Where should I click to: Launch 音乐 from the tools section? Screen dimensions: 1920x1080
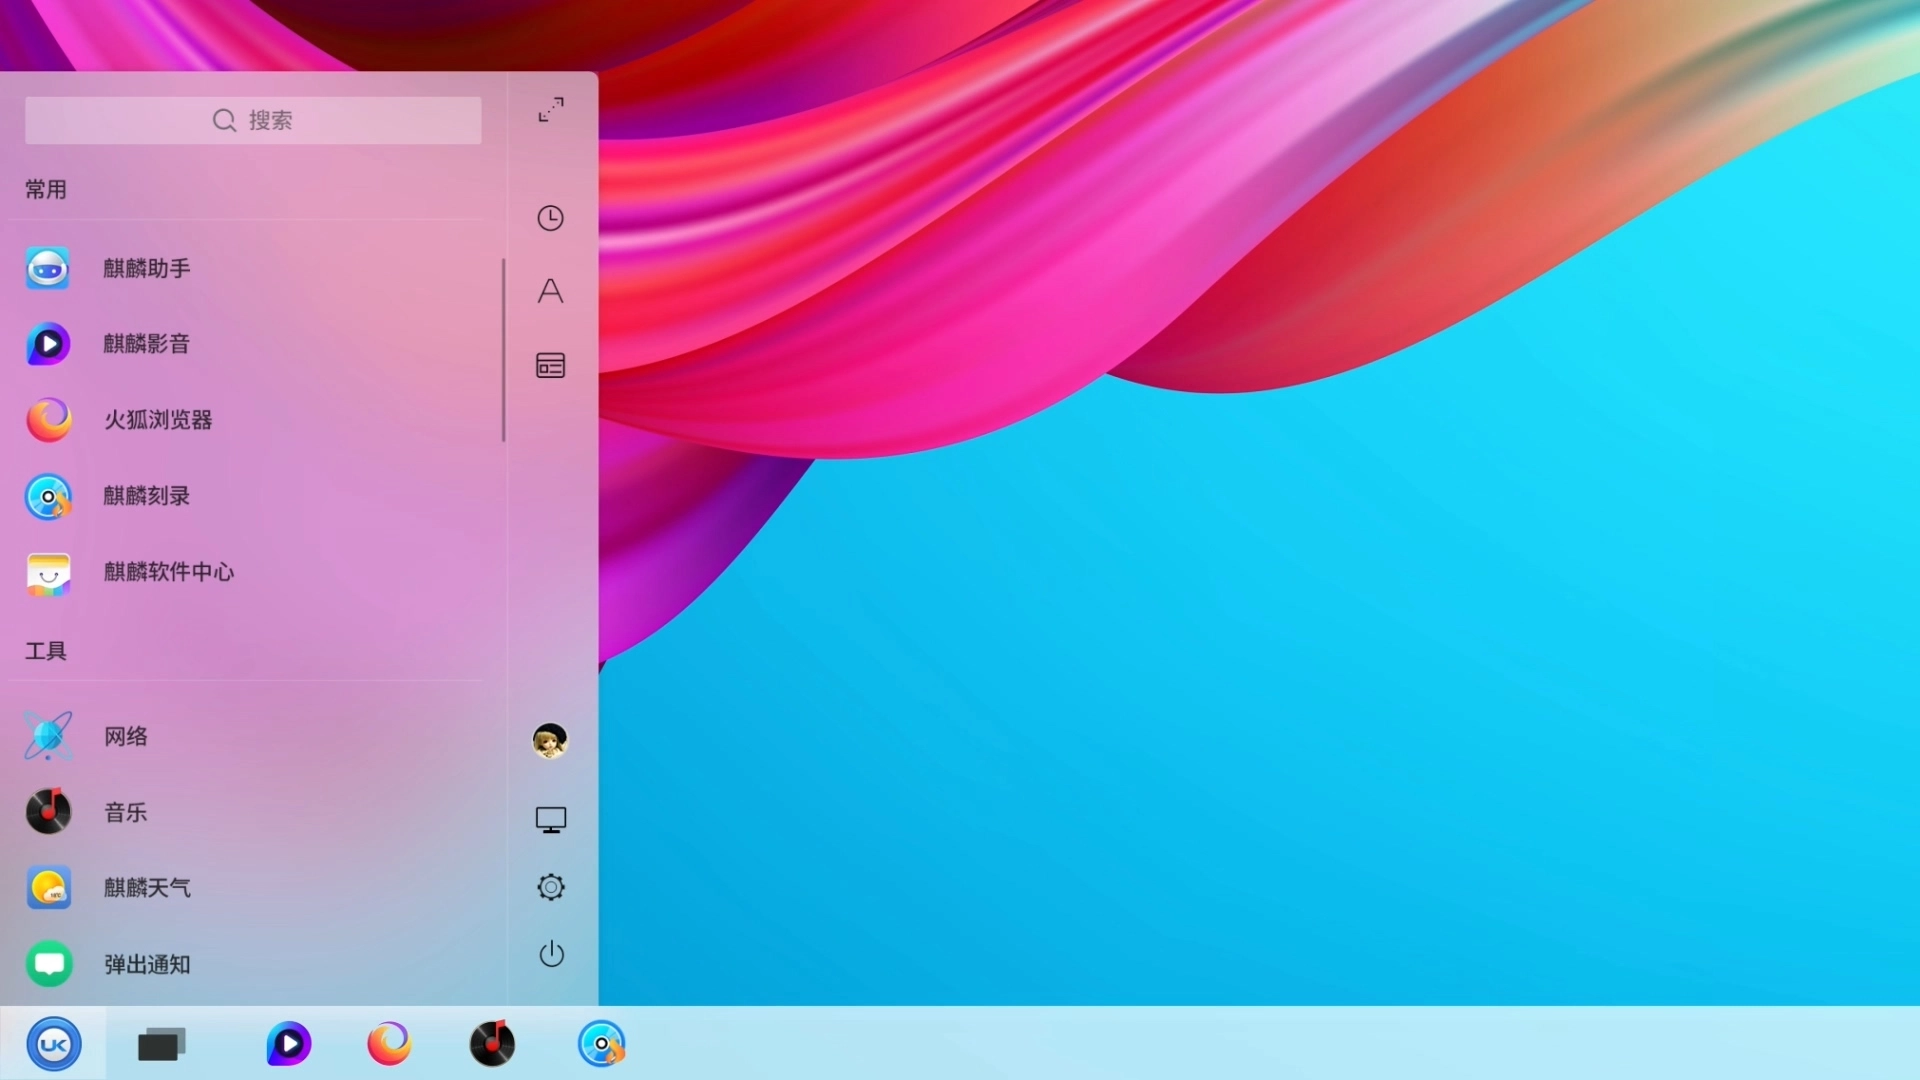[126, 813]
